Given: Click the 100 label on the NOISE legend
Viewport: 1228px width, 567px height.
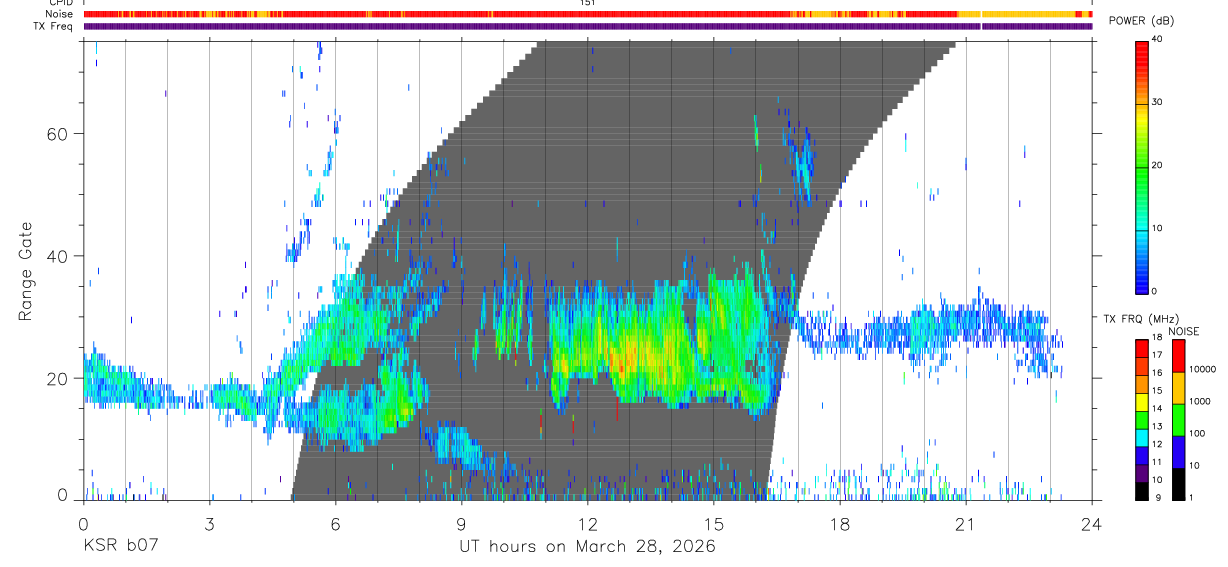Looking at the screenshot, I should 1198,433.
